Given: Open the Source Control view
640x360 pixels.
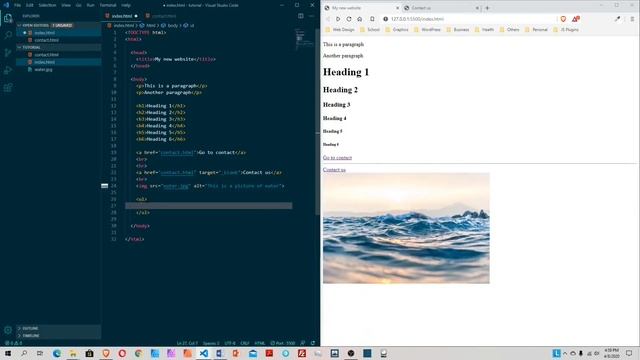Looking at the screenshot, I should [x=8, y=53].
